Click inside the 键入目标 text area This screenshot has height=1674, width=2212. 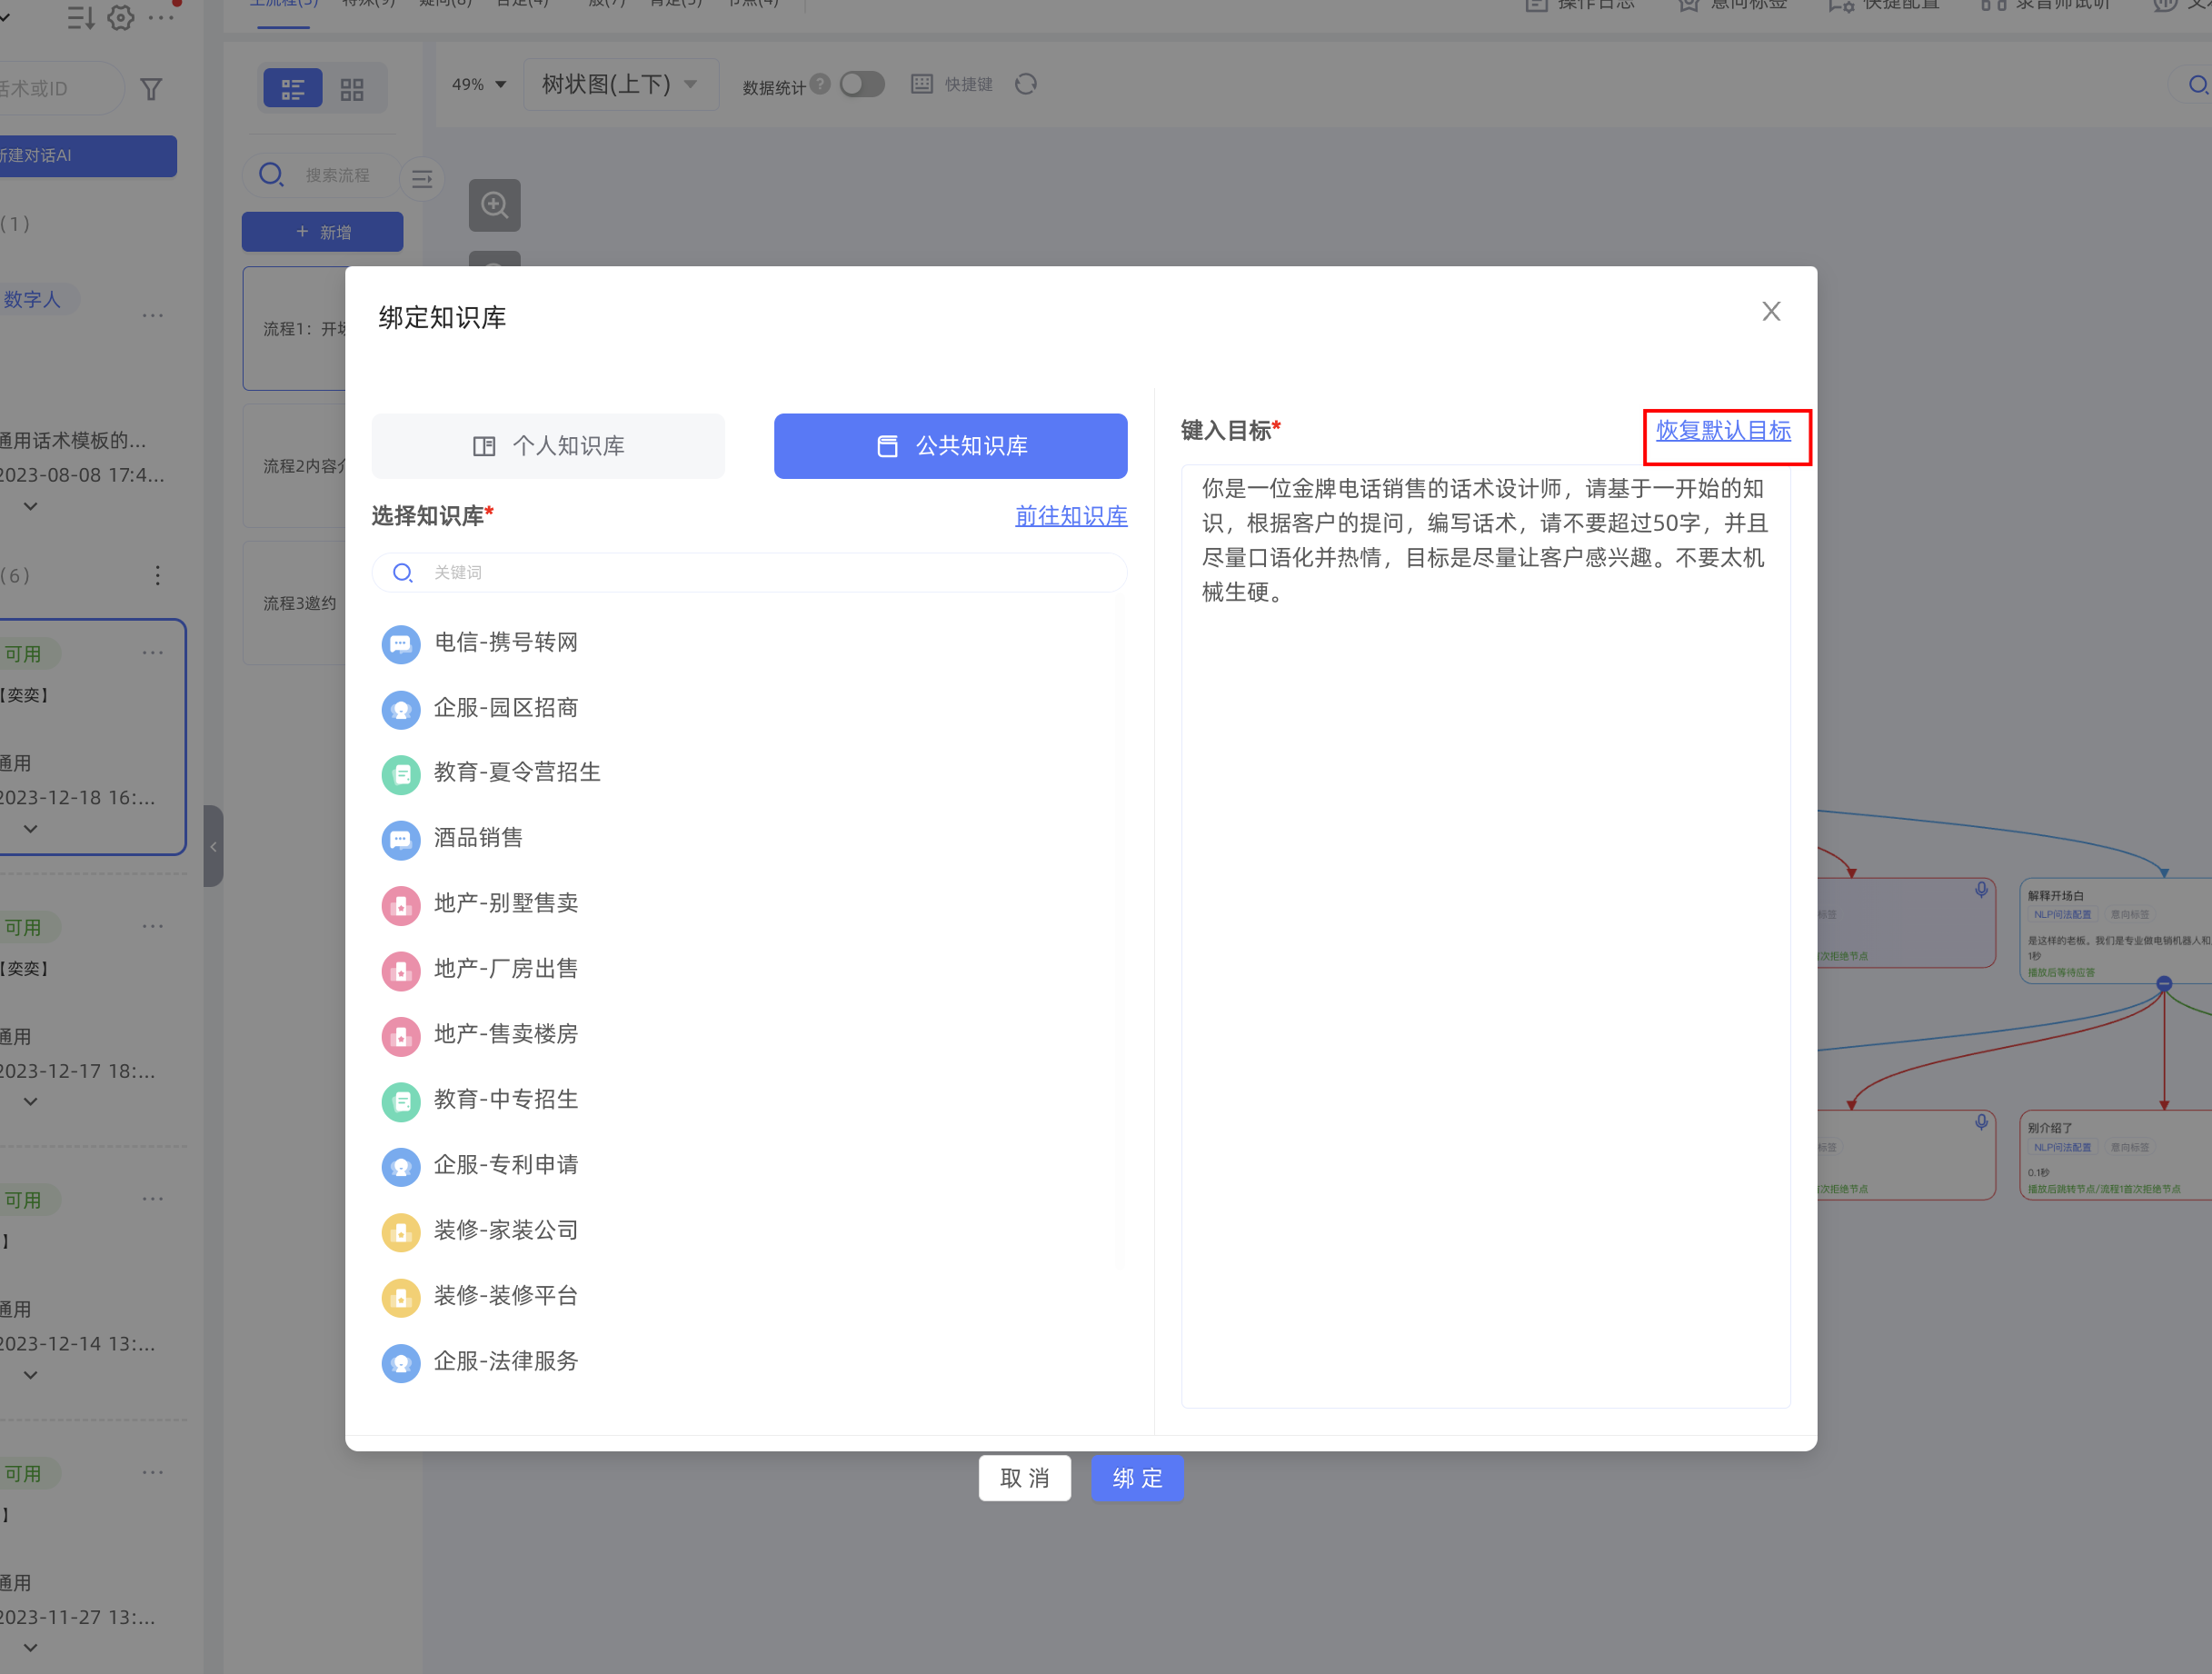pos(1485,936)
